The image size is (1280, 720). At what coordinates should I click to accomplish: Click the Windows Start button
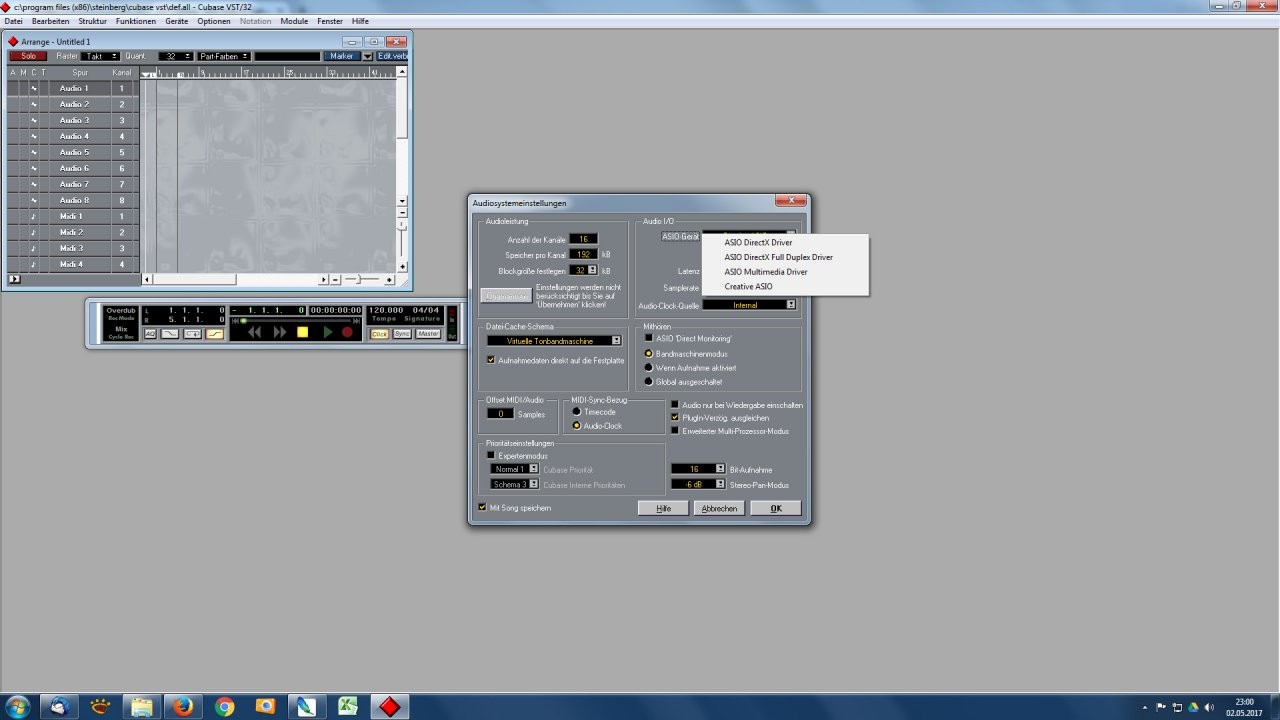18,706
